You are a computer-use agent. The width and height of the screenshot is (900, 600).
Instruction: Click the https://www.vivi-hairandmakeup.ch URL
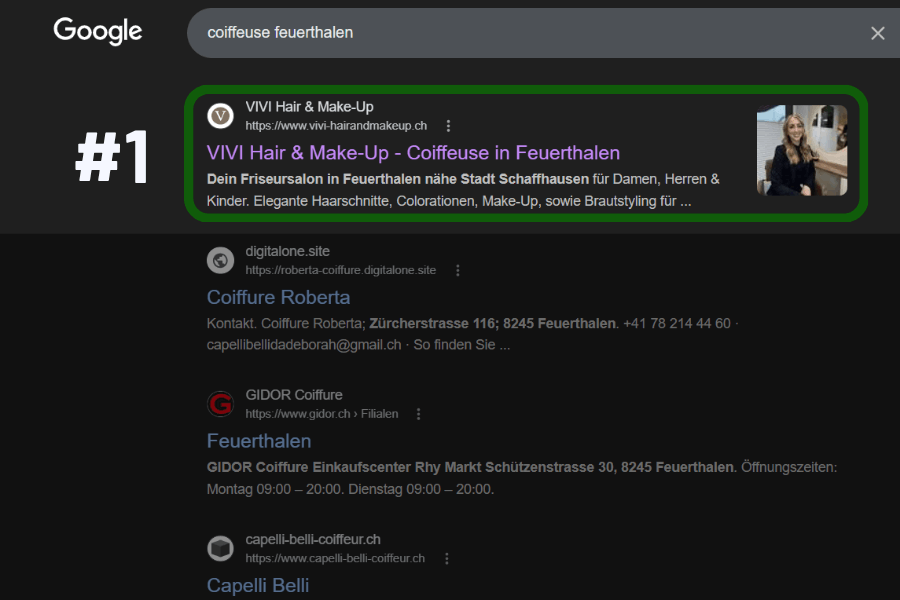click(336, 126)
